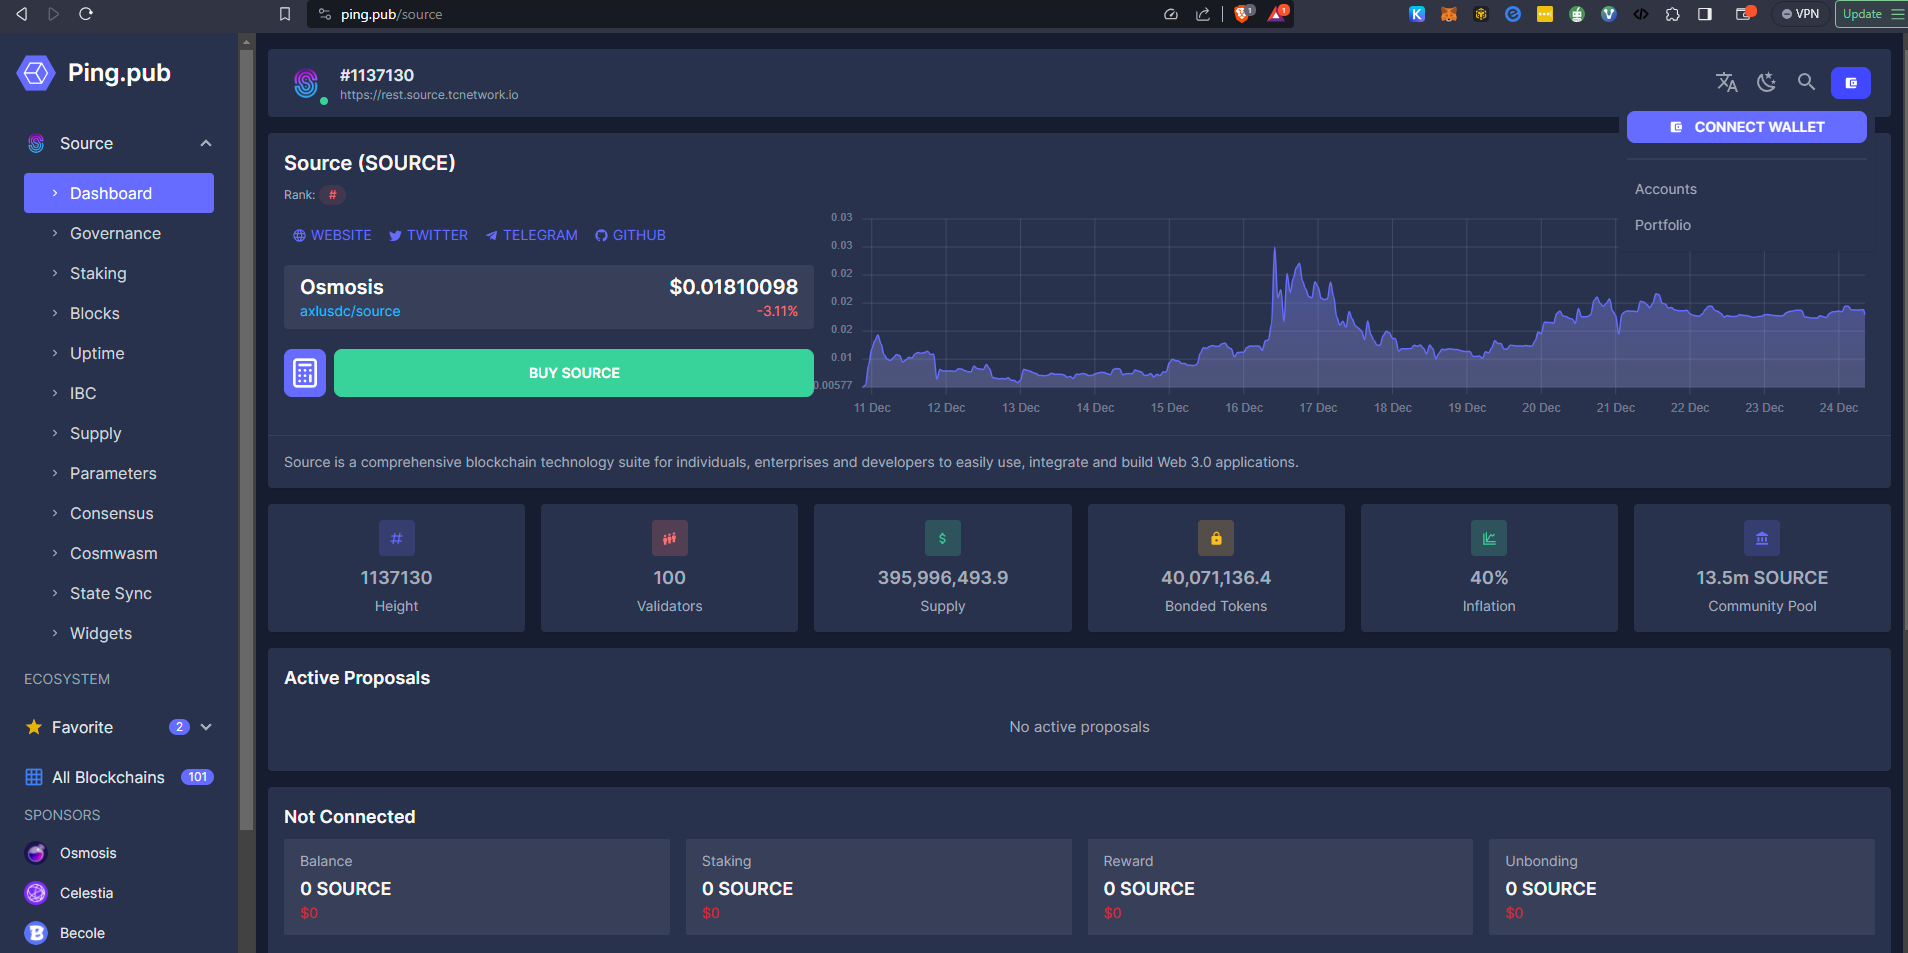Image resolution: width=1908 pixels, height=953 pixels.
Task: Click the wallet icon button at top right
Action: (1850, 83)
